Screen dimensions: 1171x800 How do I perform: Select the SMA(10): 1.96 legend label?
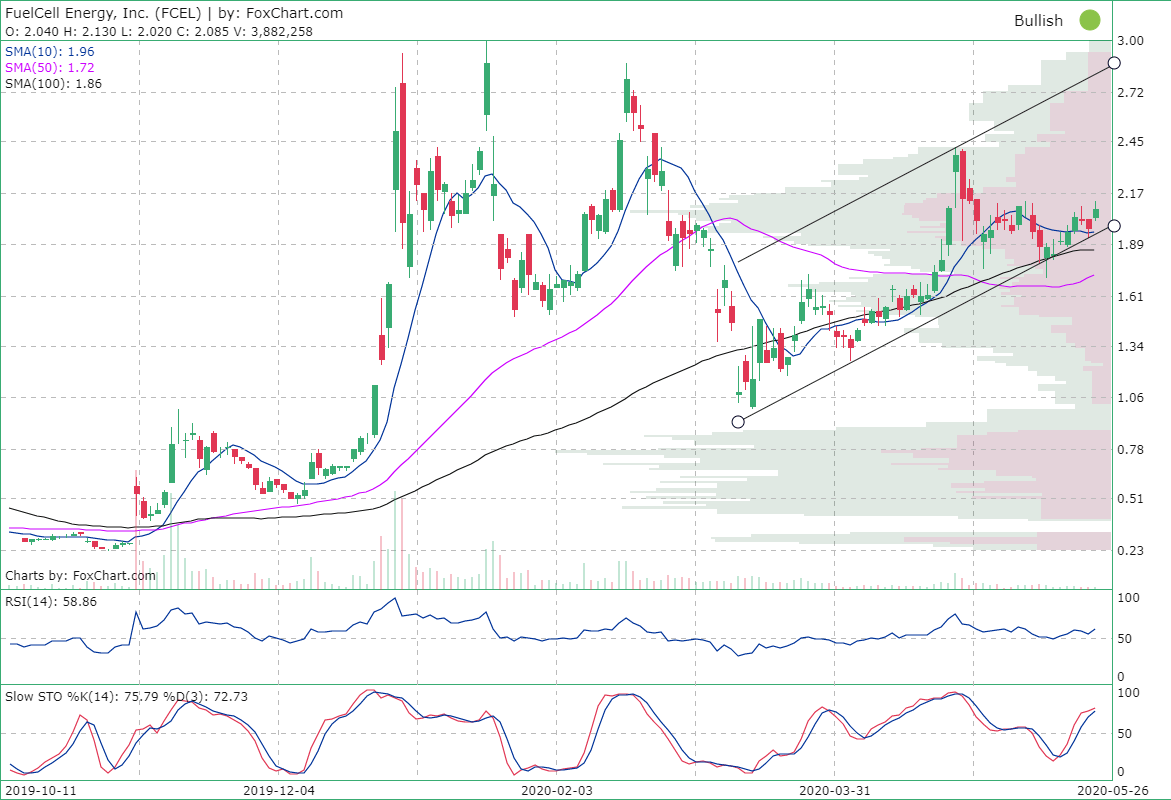pos(50,52)
